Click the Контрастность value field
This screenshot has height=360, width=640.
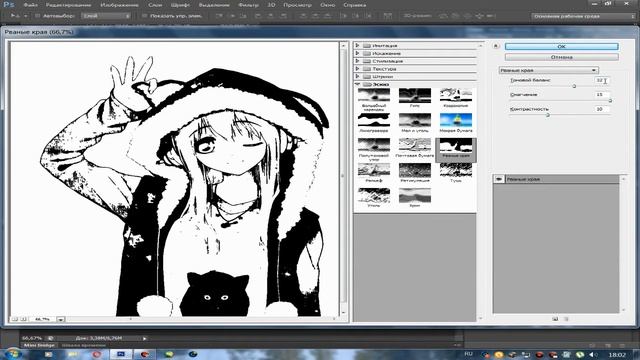pos(602,109)
